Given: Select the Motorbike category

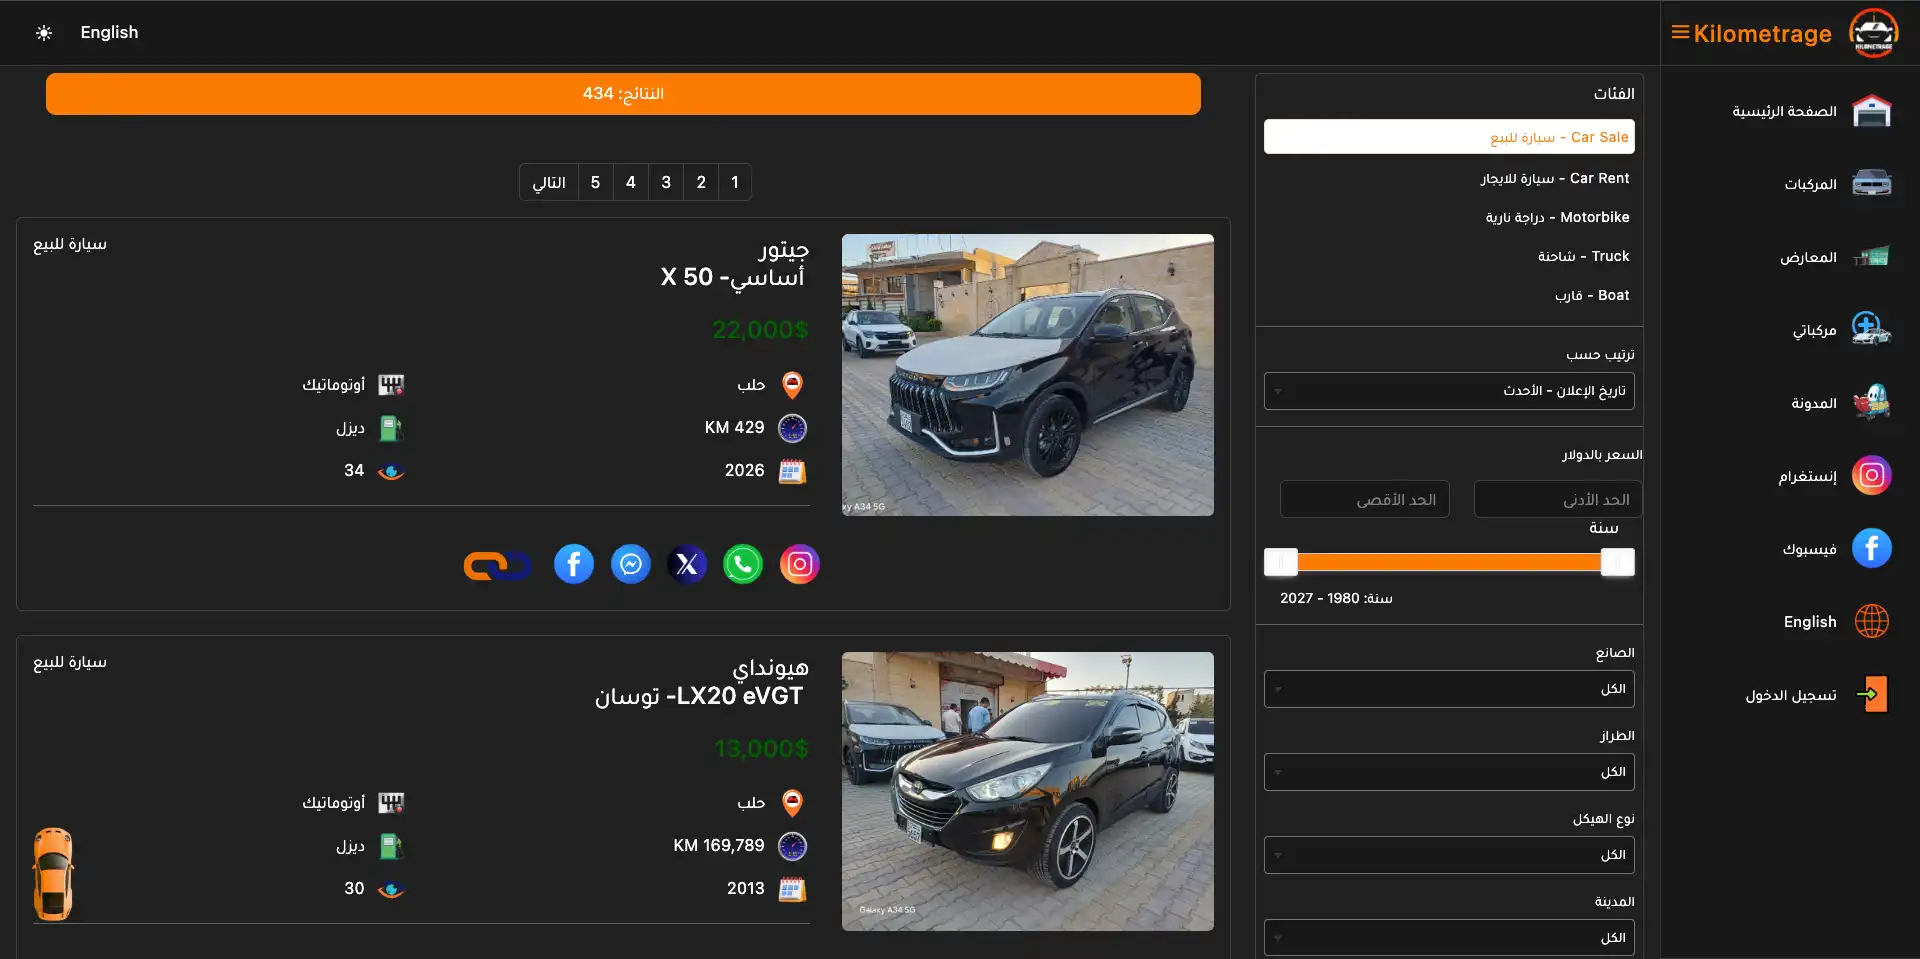Looking at the screenshot, I should click(1449, 217).
